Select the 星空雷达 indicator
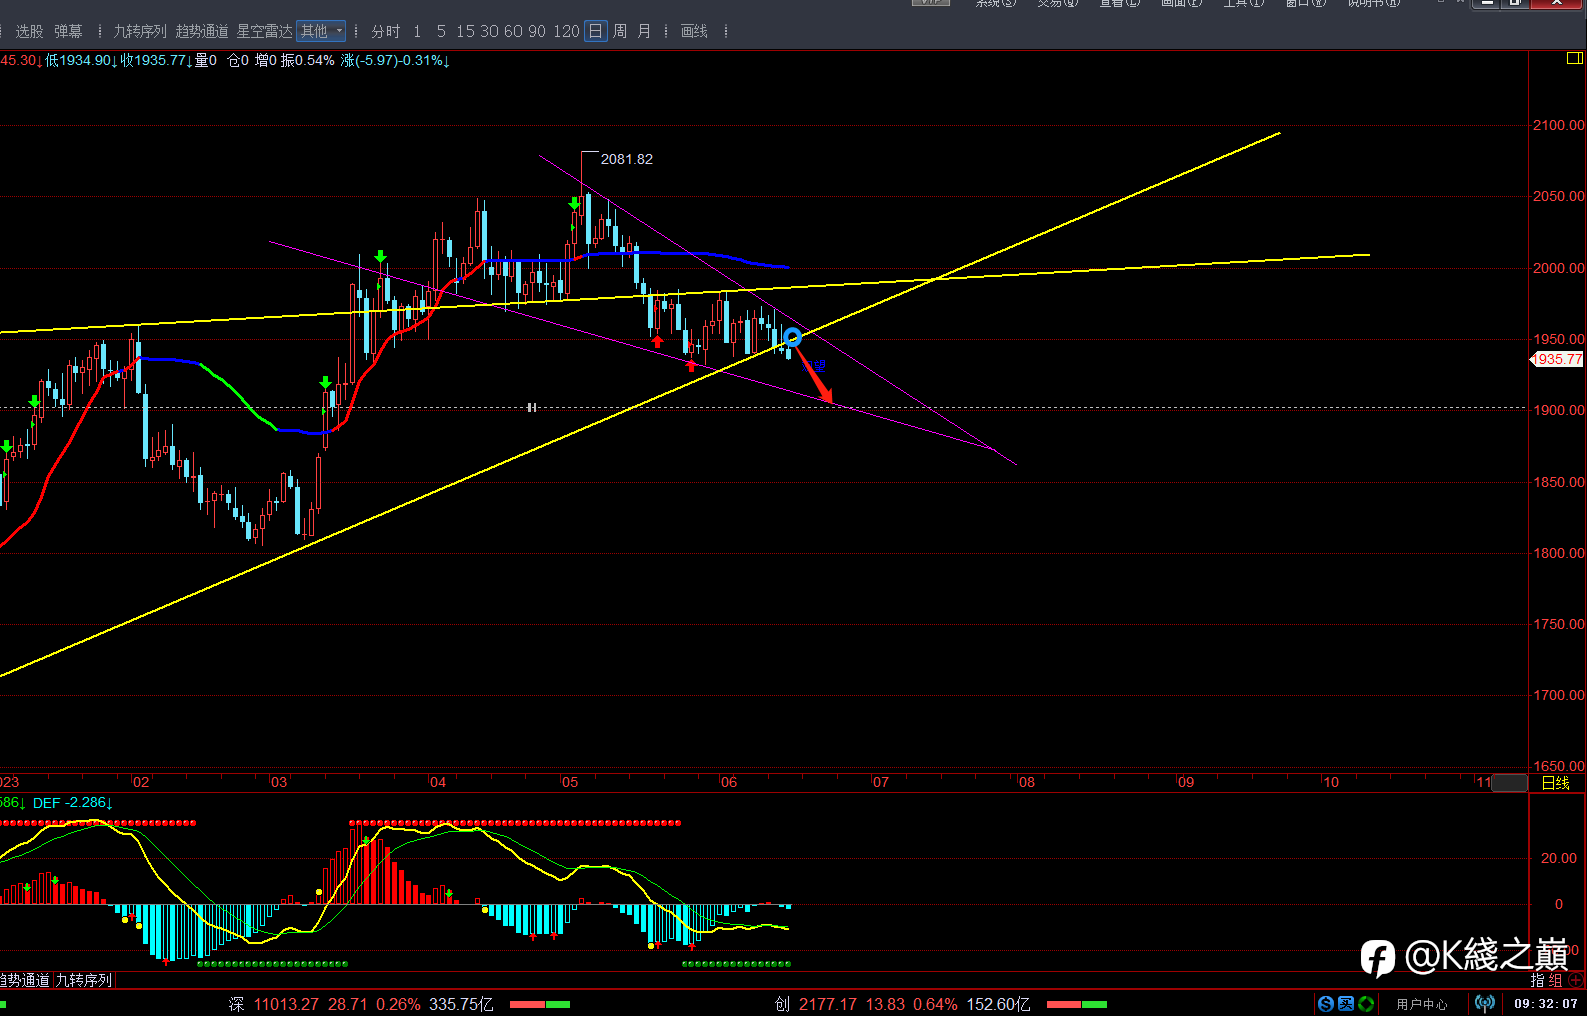The width and height of the screenshot is (1587, 1016). (x=264, y=31)
